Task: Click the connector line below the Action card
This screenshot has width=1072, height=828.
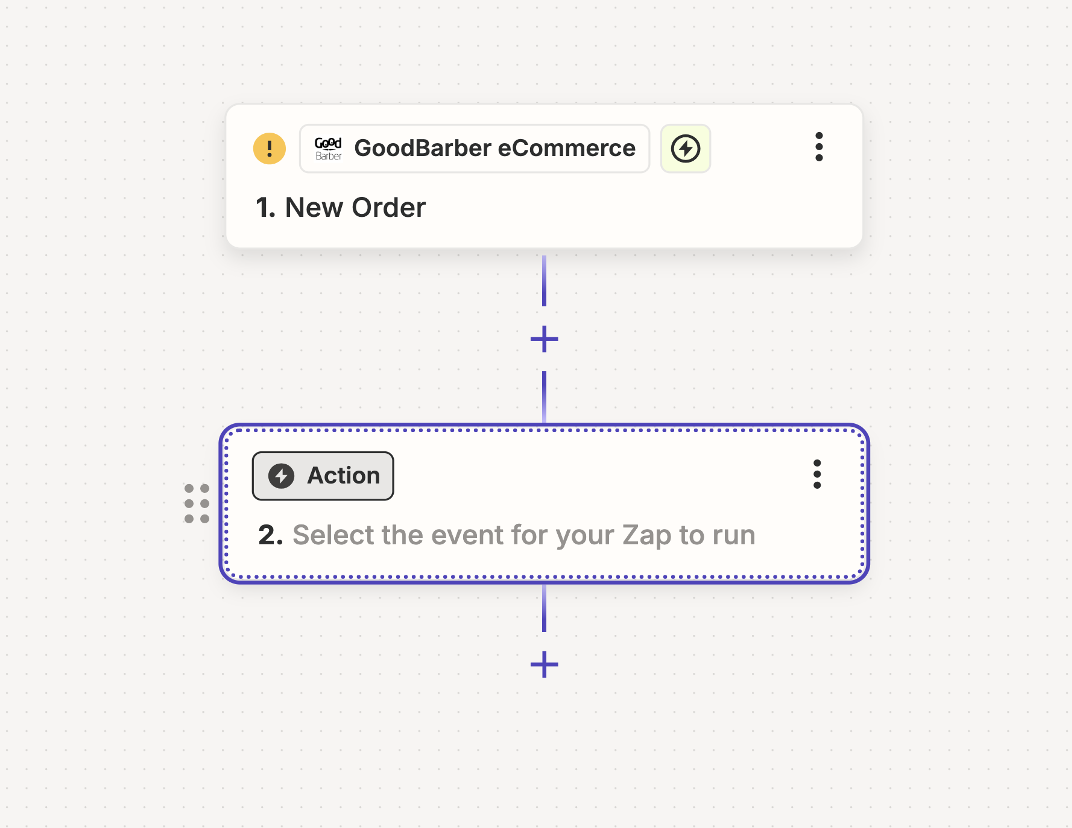Action: (x=544, y=608)
